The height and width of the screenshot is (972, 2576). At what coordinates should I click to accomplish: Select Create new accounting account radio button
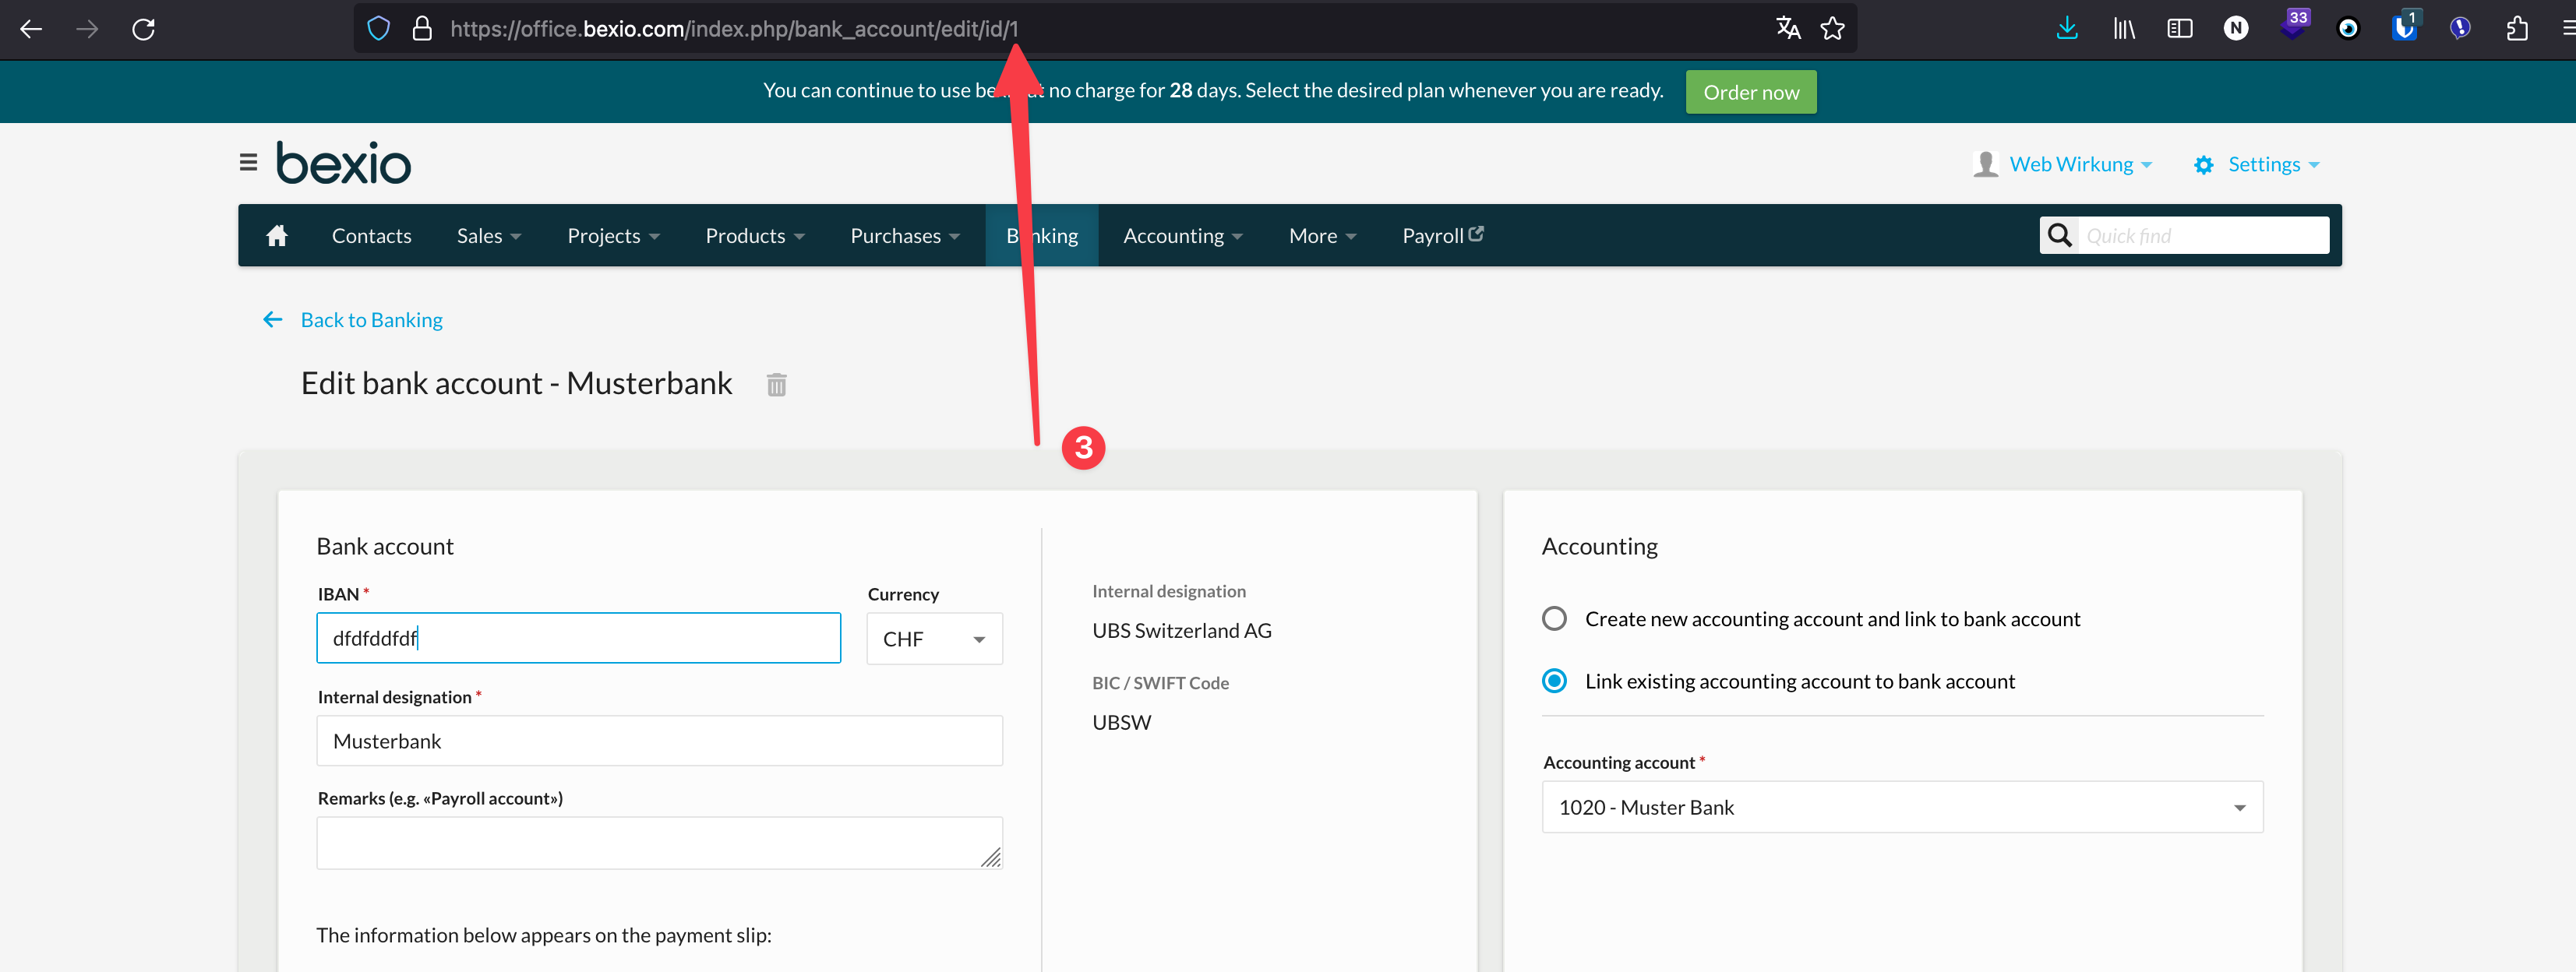click(x=1554, y=618)
